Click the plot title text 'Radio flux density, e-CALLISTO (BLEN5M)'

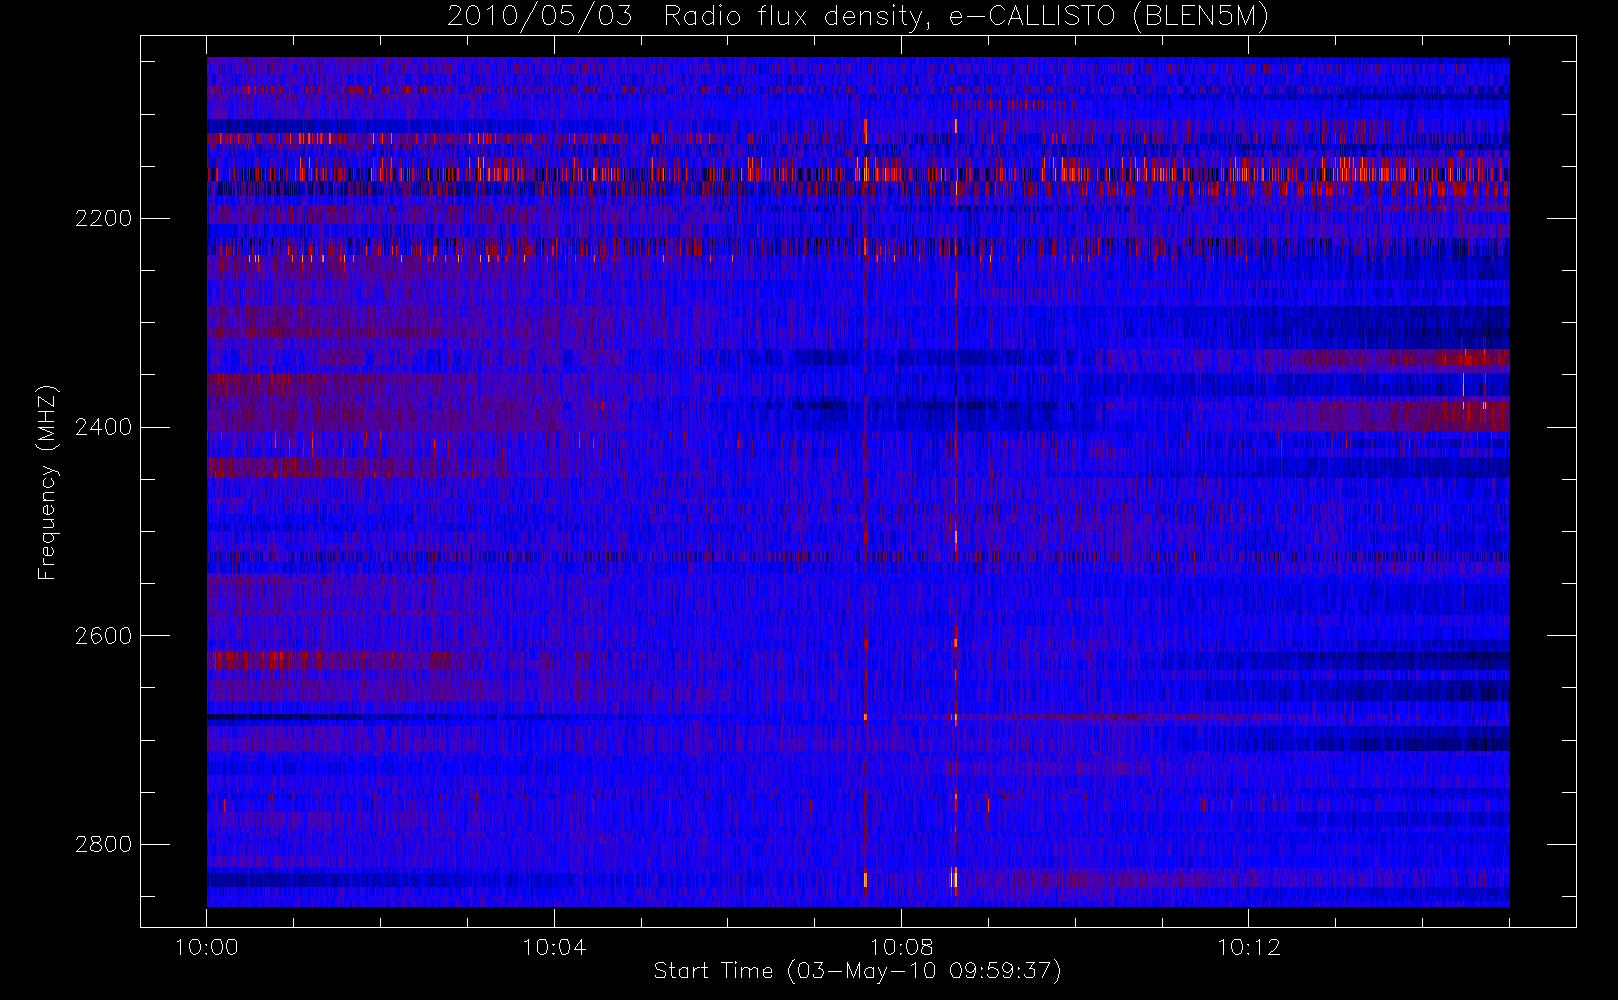coord(966,17)
